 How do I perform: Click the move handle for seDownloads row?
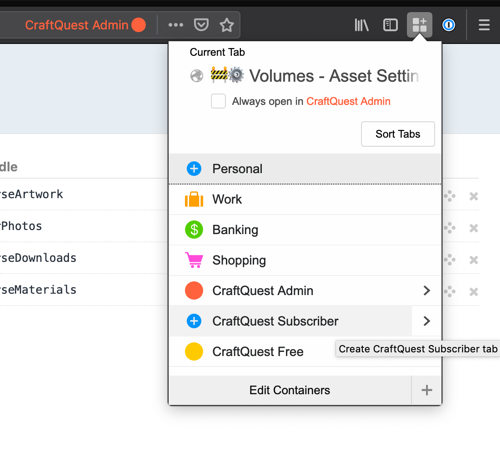(x=450, y=260)
